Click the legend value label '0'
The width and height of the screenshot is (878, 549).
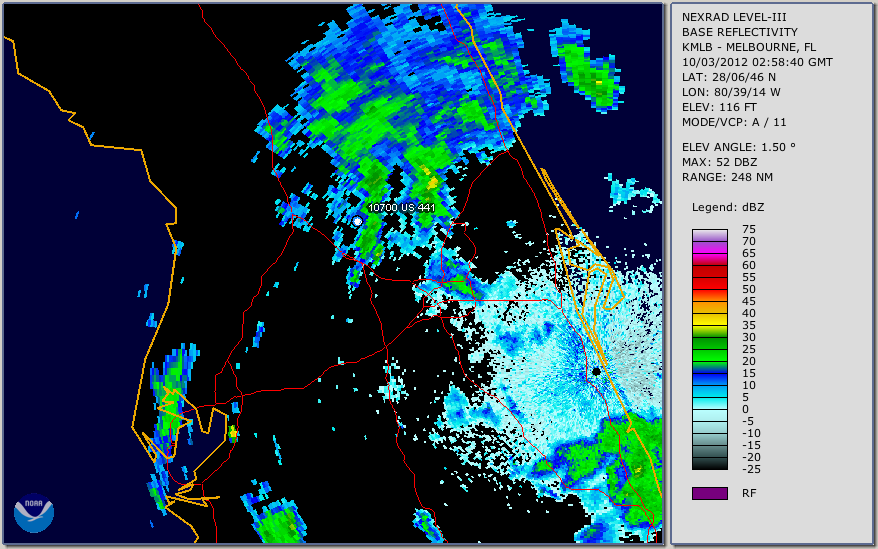pos(745,410)
